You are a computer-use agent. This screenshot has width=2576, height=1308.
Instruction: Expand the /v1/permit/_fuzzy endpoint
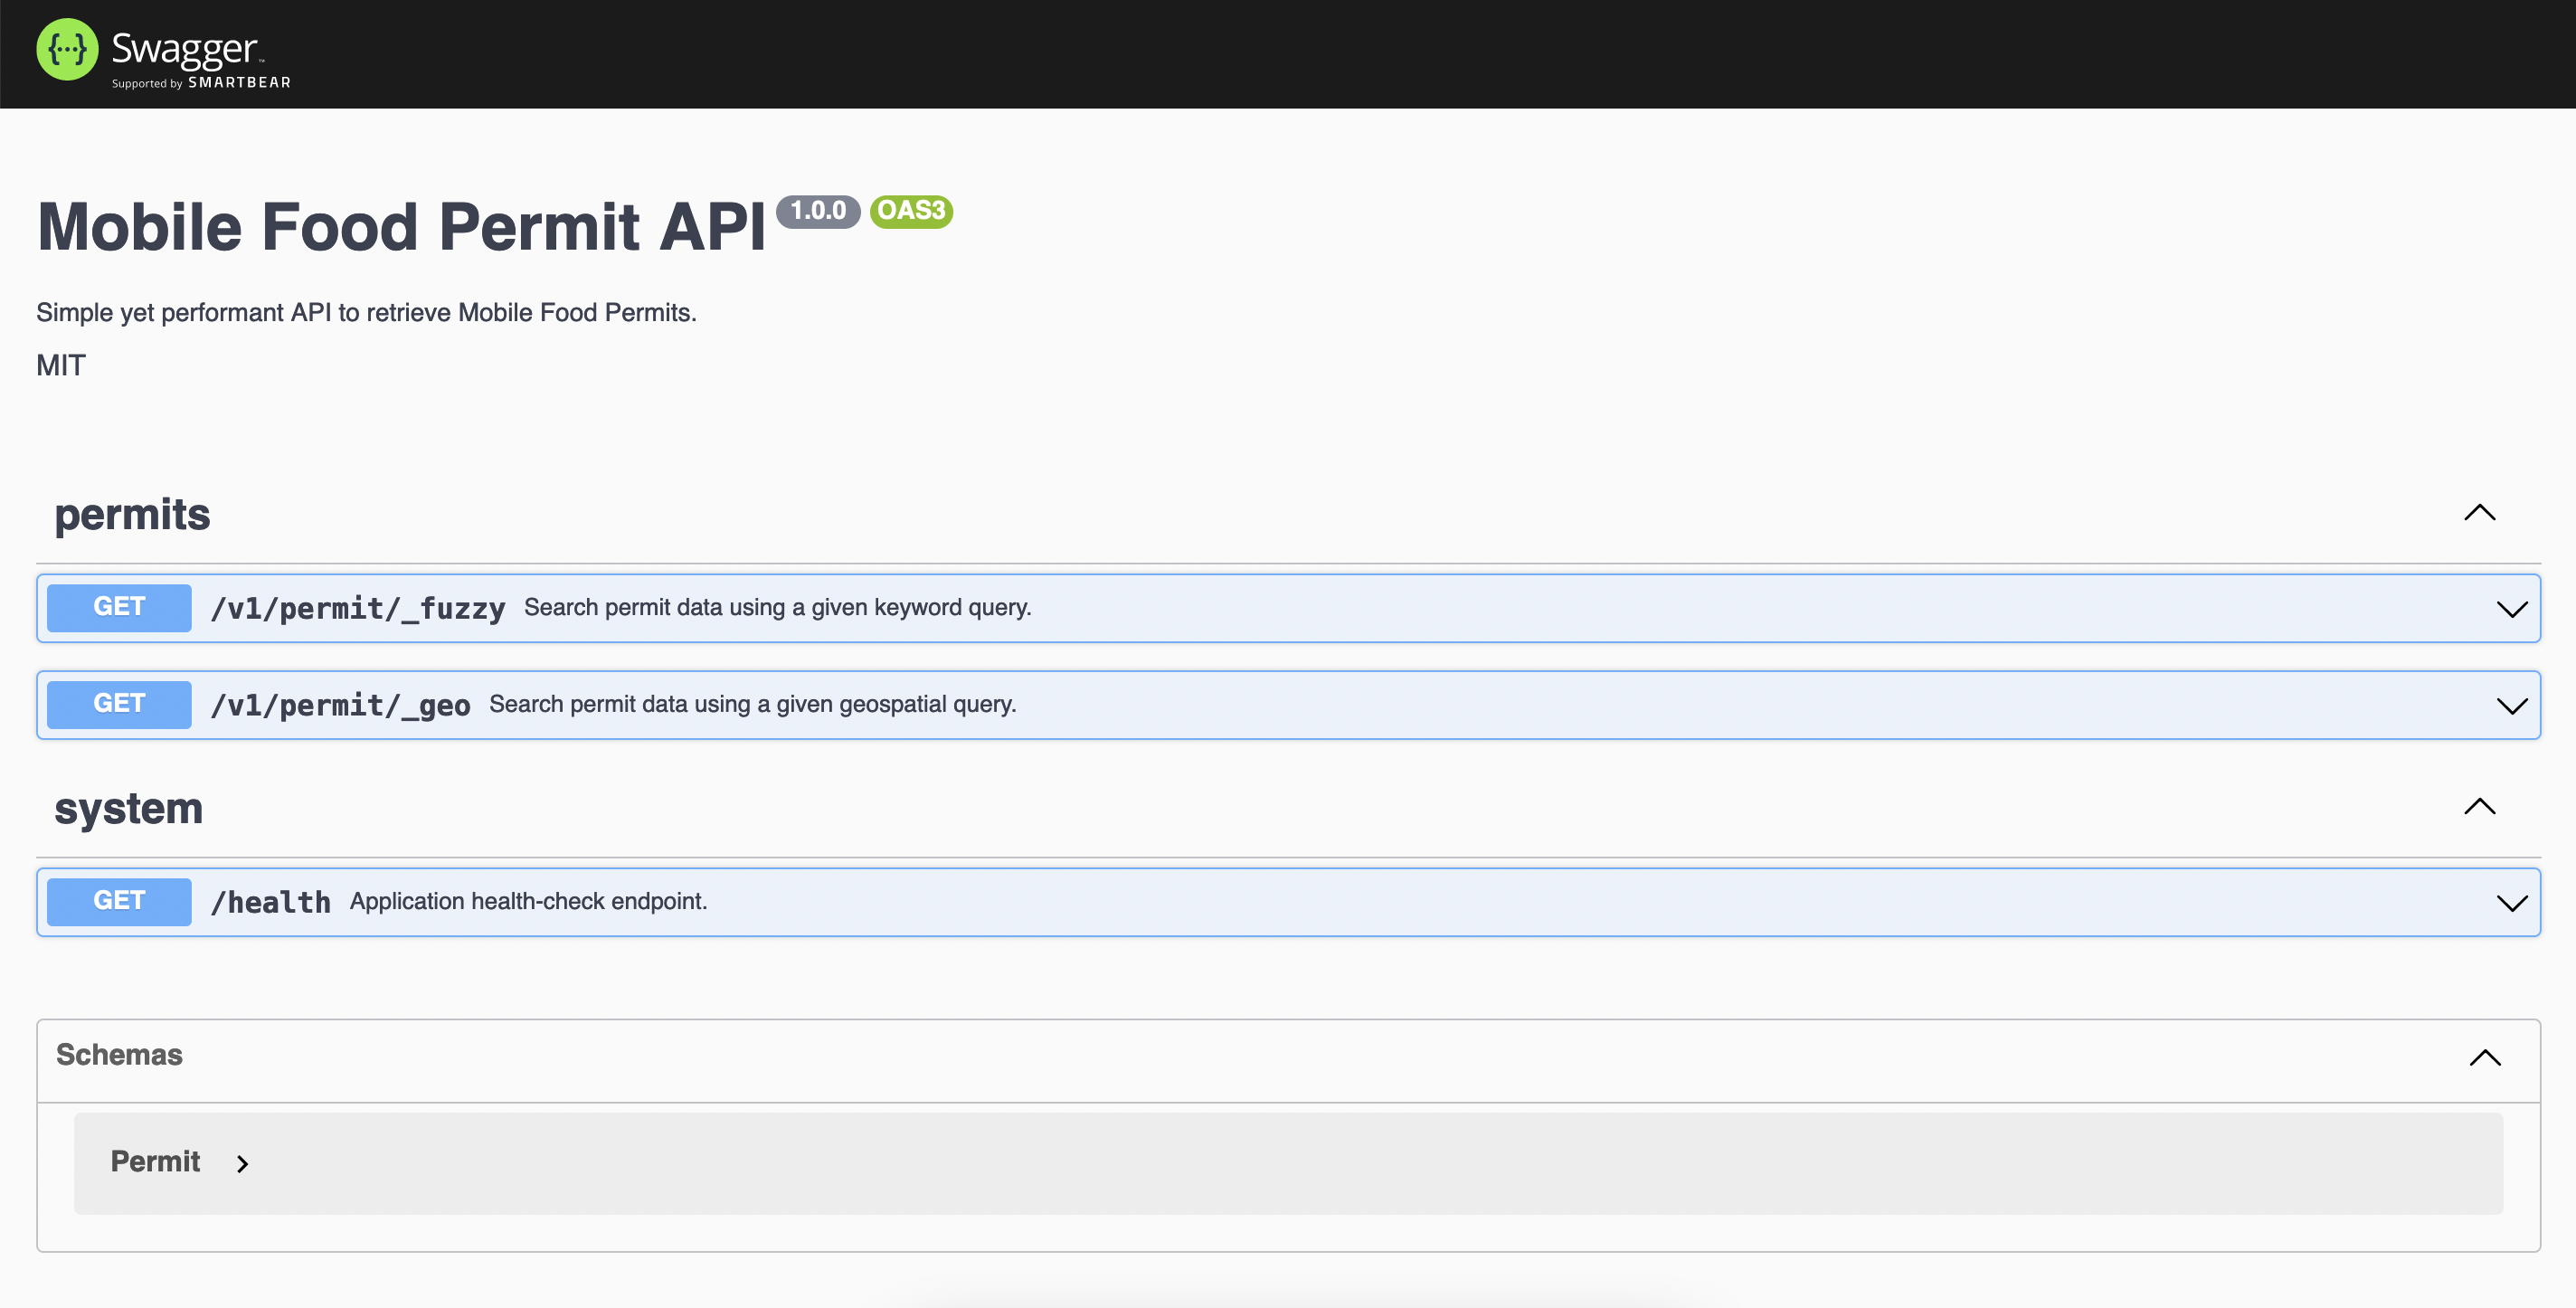coord(2512,608)
